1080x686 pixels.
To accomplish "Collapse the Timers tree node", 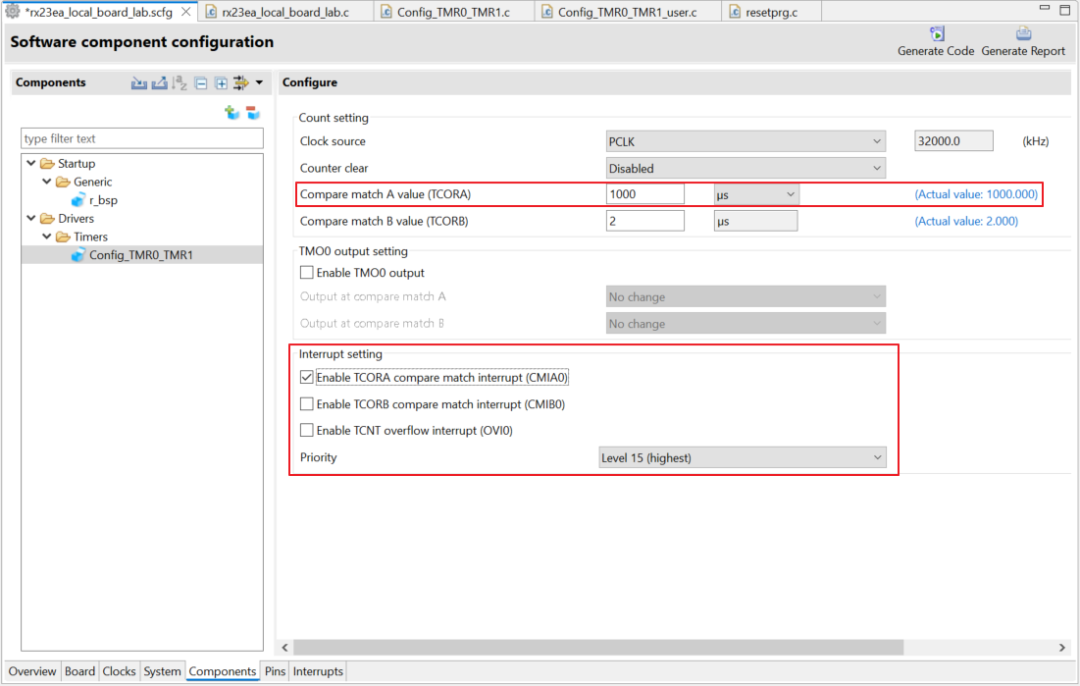I will click(47, 236).
